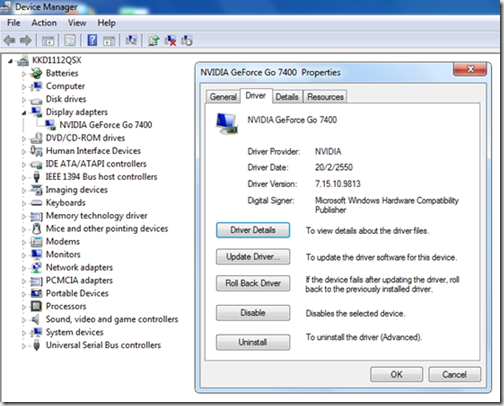Click the Properties sheet toolbar icon

click(70, 41)
